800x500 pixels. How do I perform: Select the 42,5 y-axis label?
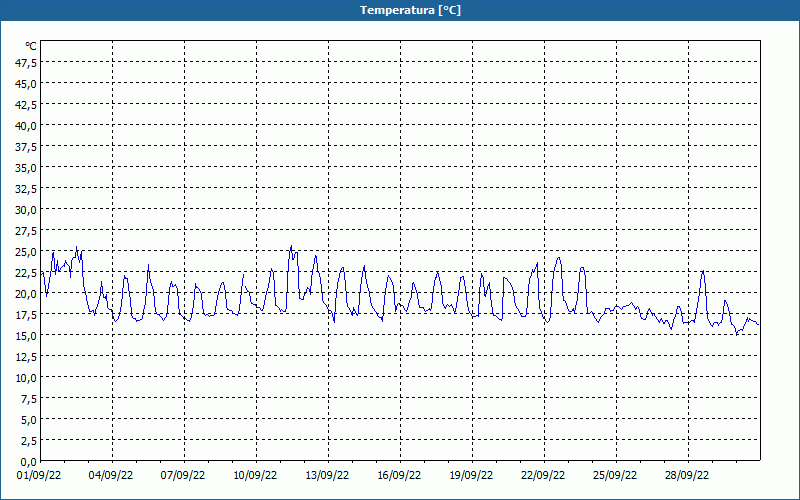point(26,105)
